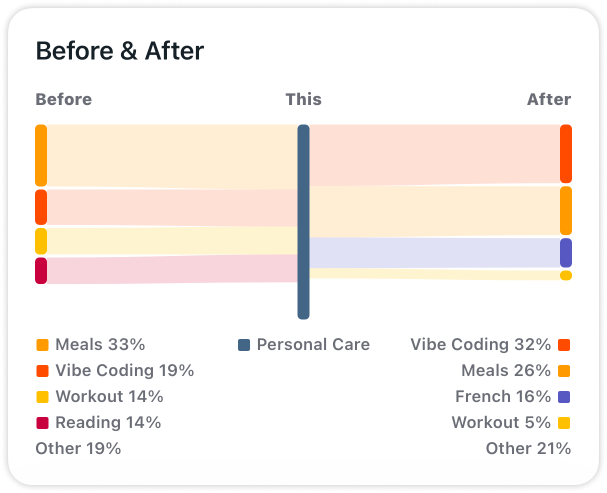Select the Reading node in Before column
The width and height of the screenshot is (607, 493).
point(41,270)
